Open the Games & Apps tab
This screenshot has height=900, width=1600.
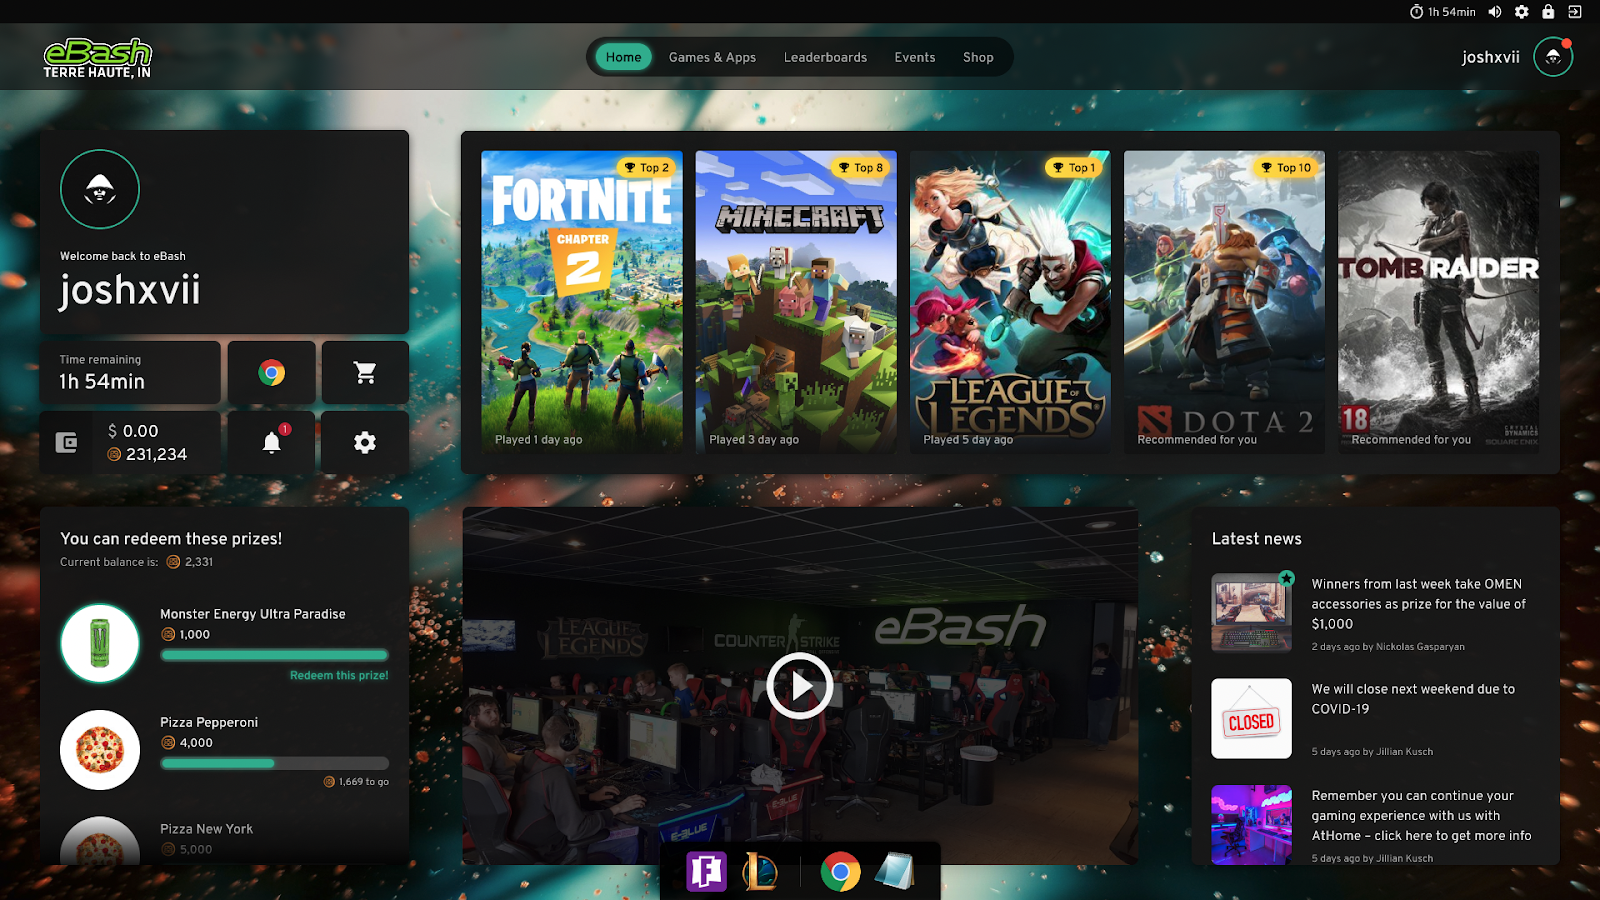(712, 57)
